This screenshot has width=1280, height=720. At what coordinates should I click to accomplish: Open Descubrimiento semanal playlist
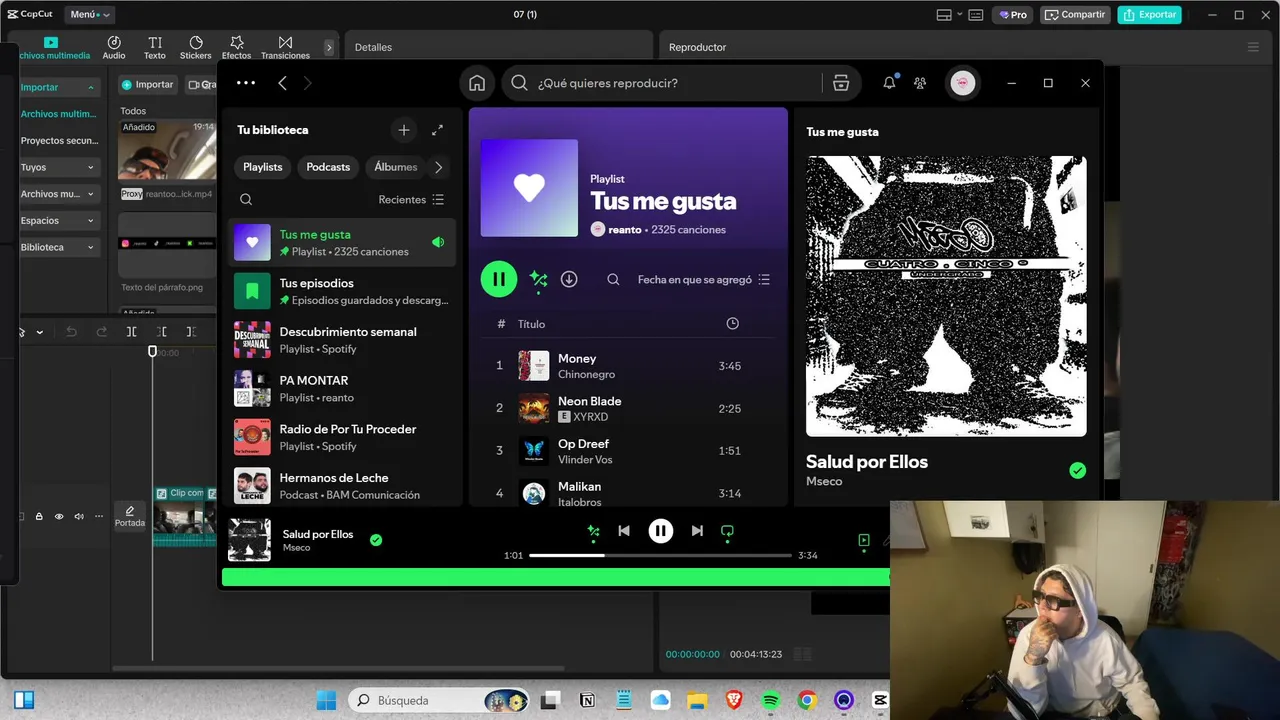click(342, 340)
